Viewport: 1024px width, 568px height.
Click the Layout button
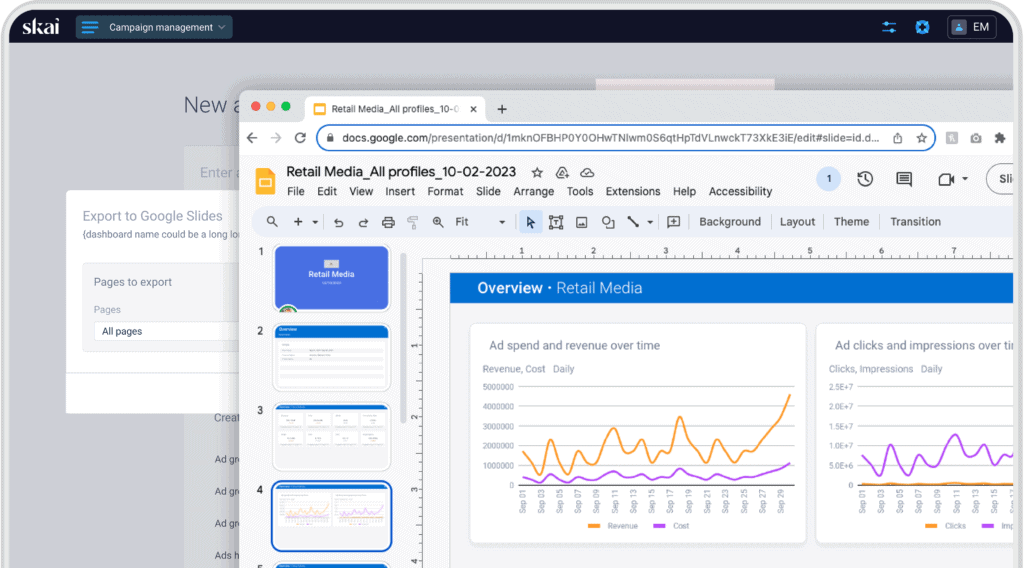(x=797, y=222)
